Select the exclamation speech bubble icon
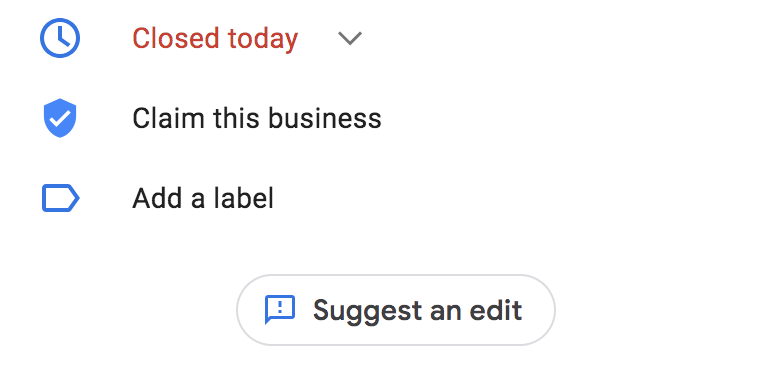Viewport: 782px width, 368px height. [279, 310]
